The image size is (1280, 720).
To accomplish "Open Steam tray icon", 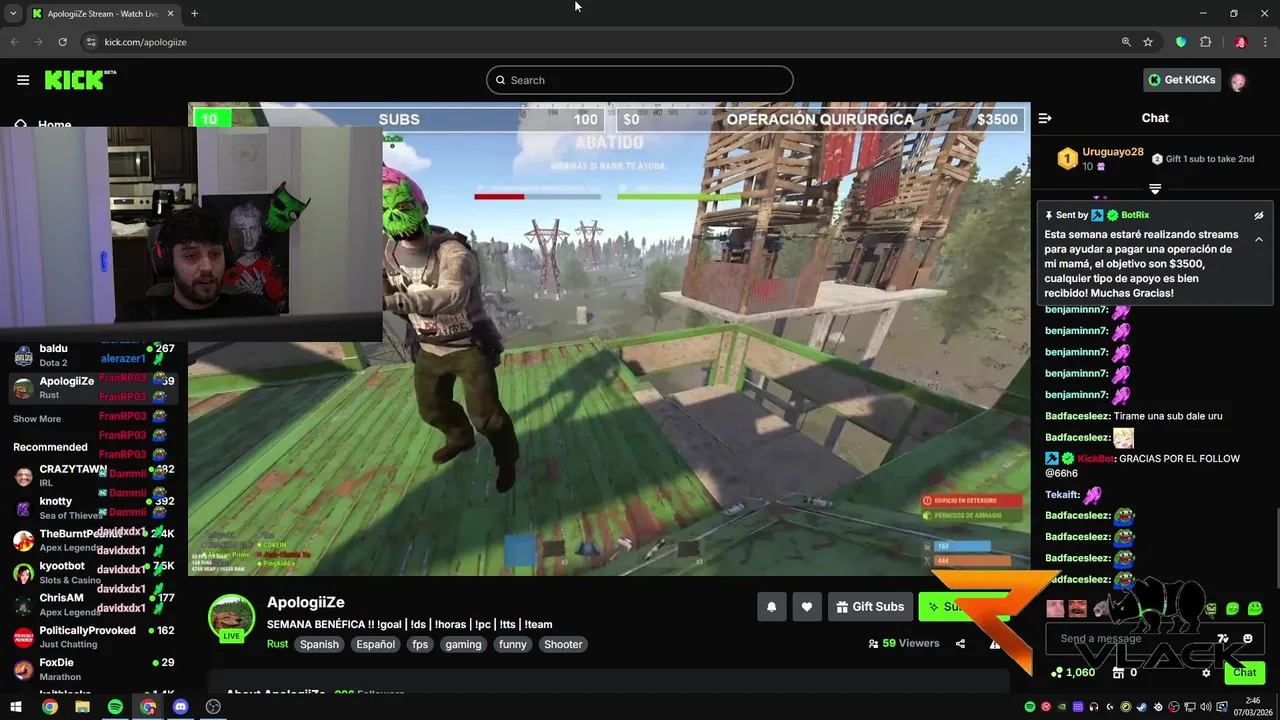I will pyautogui.click(x=1142, y=707).
